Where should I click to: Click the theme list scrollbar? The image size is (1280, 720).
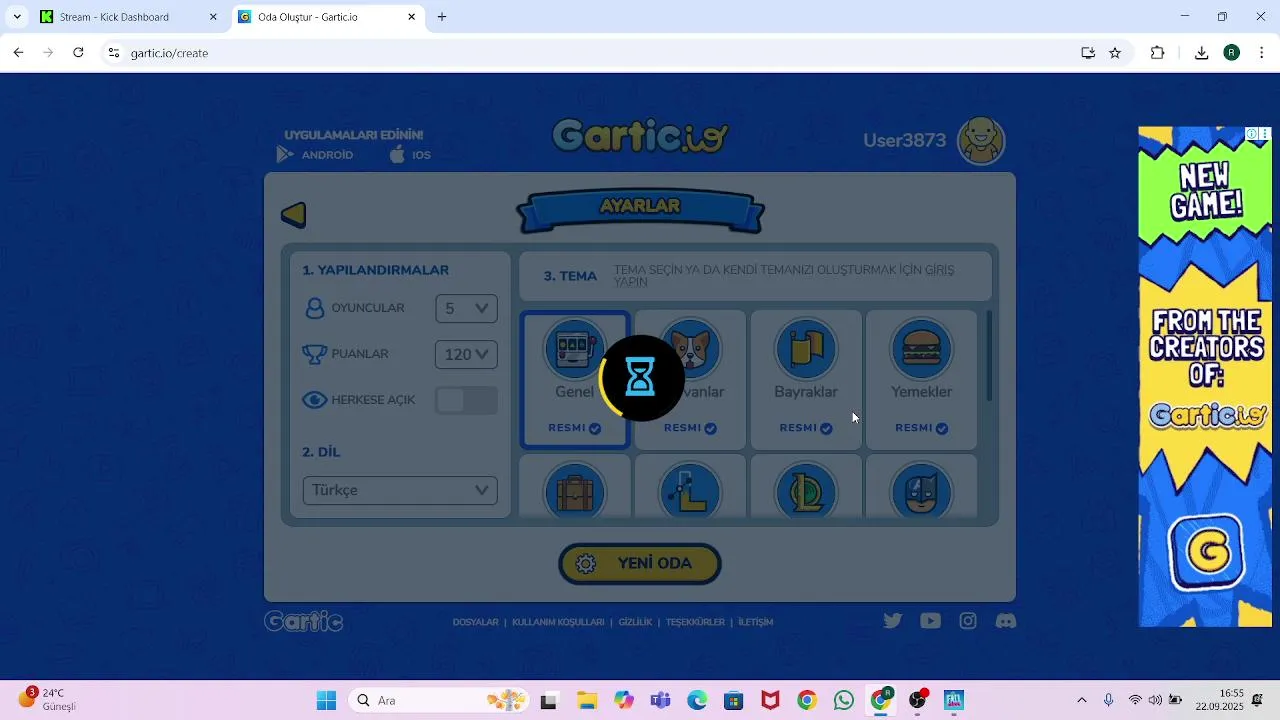point(990,357)
